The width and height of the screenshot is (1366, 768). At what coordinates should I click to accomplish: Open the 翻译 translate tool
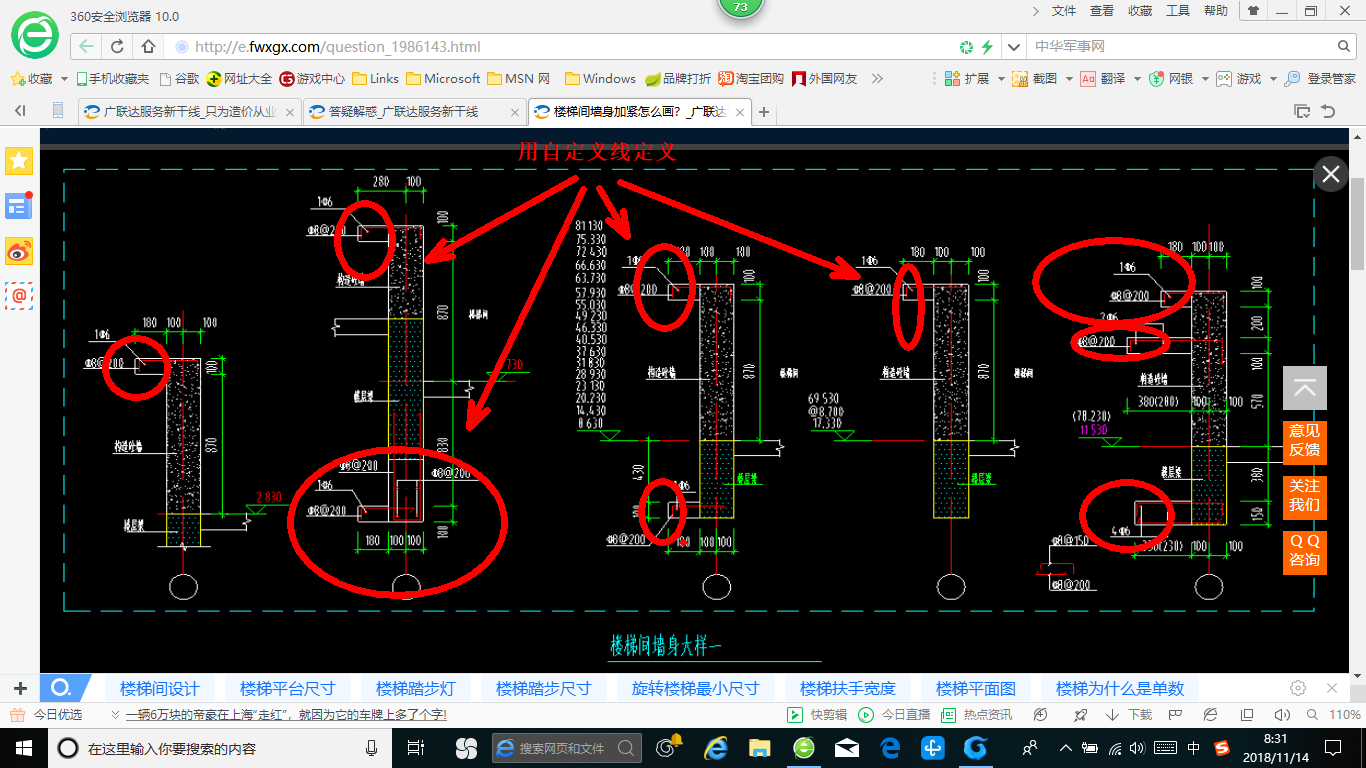[x=1103, y=78]
